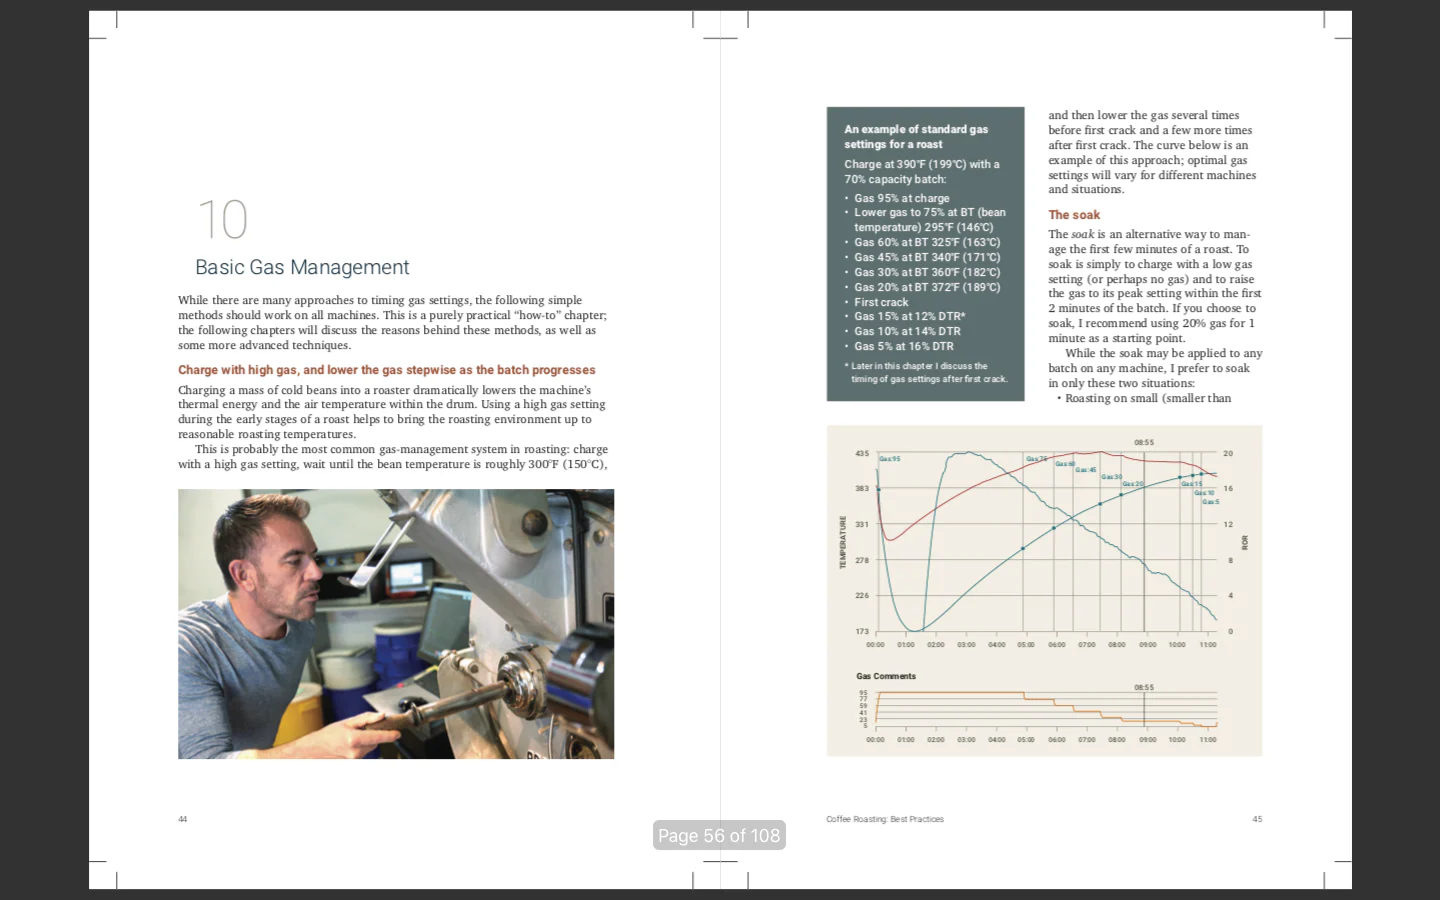This screenshot has width=1440, height=900.
Task: Click the "Charge with high gas" red heading
Action: coord(386,370)
